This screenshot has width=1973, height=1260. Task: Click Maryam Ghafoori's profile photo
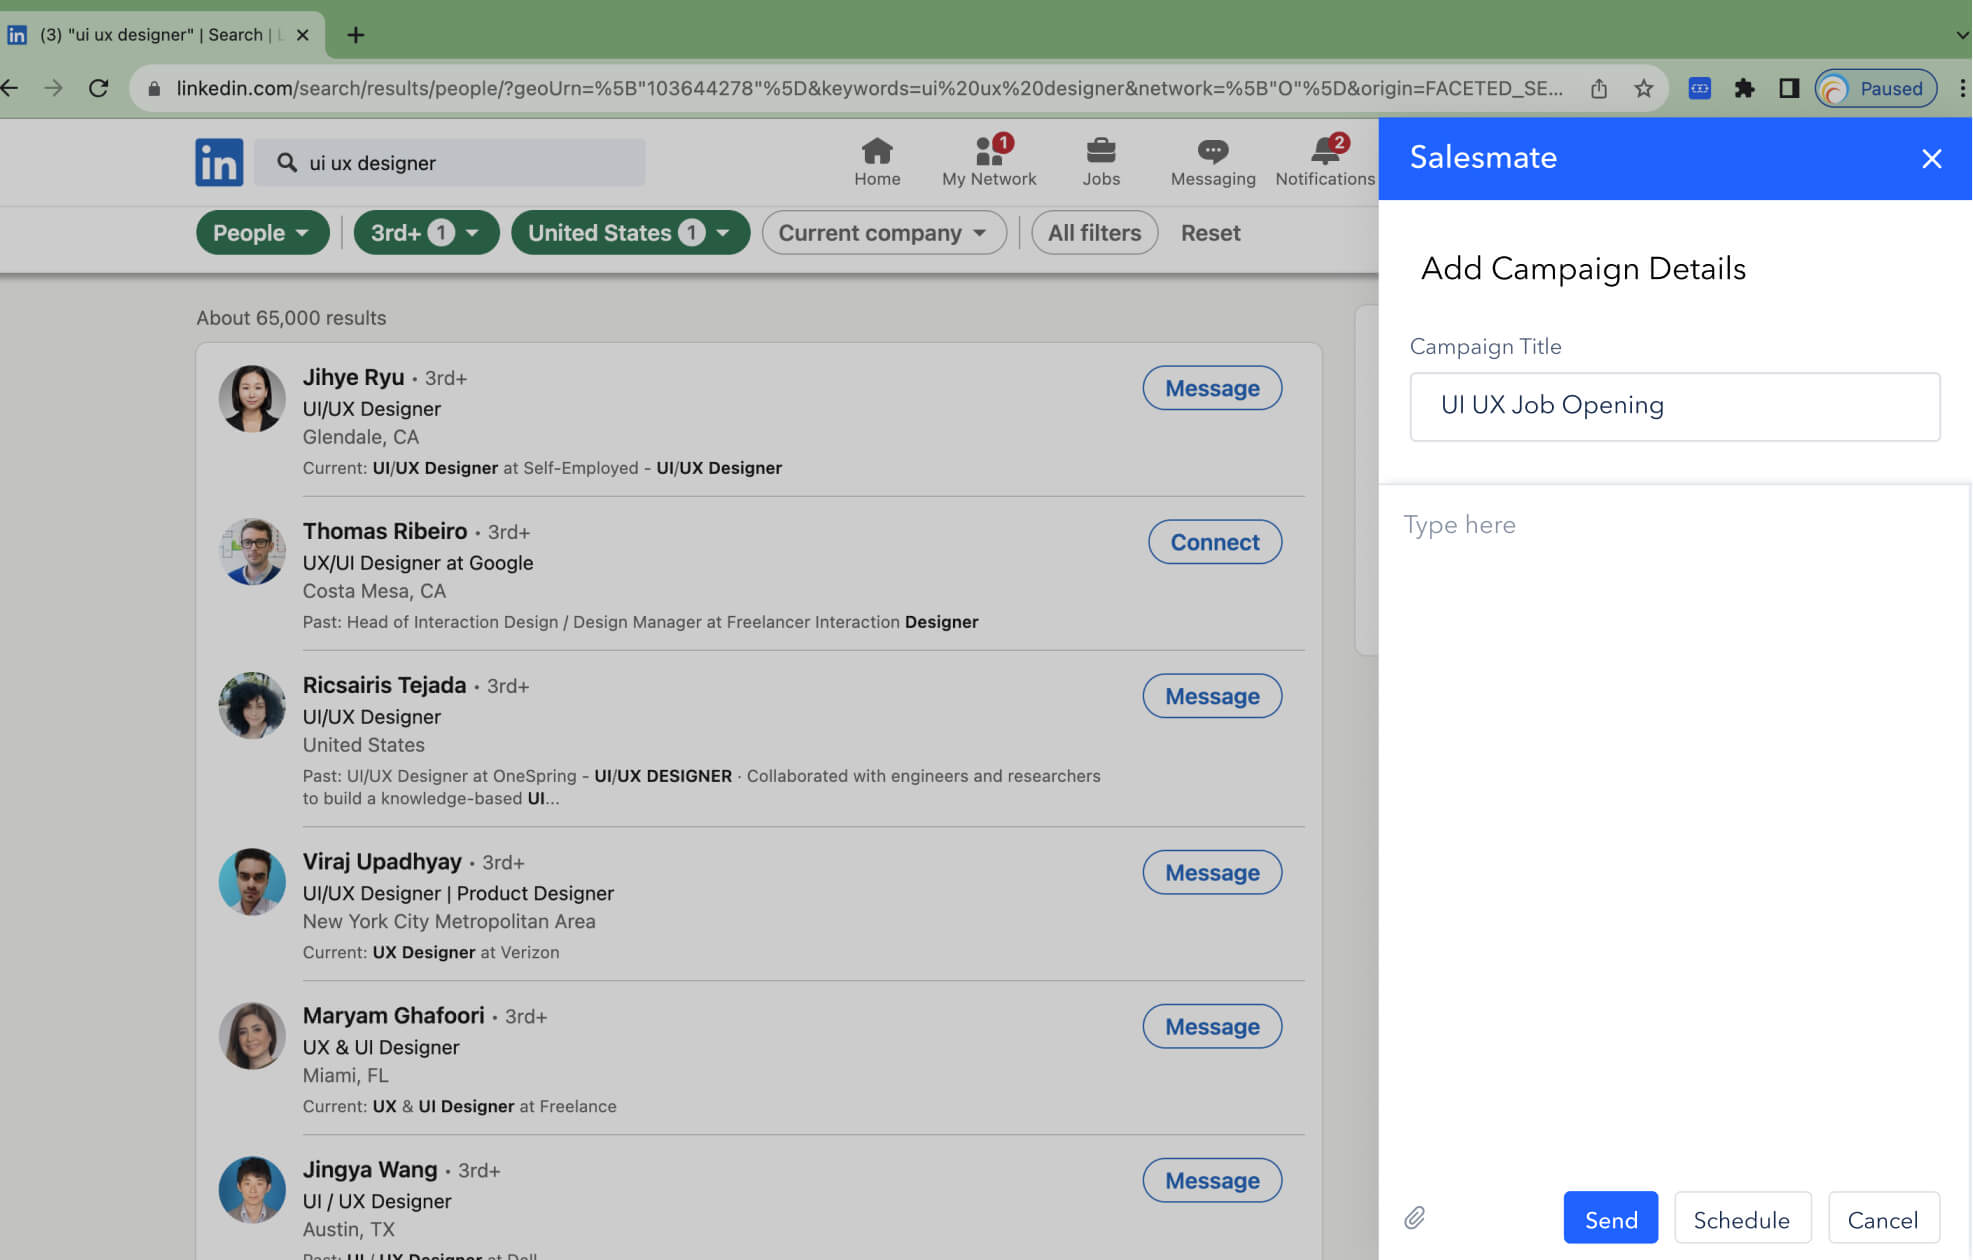tap(252, 1036)
